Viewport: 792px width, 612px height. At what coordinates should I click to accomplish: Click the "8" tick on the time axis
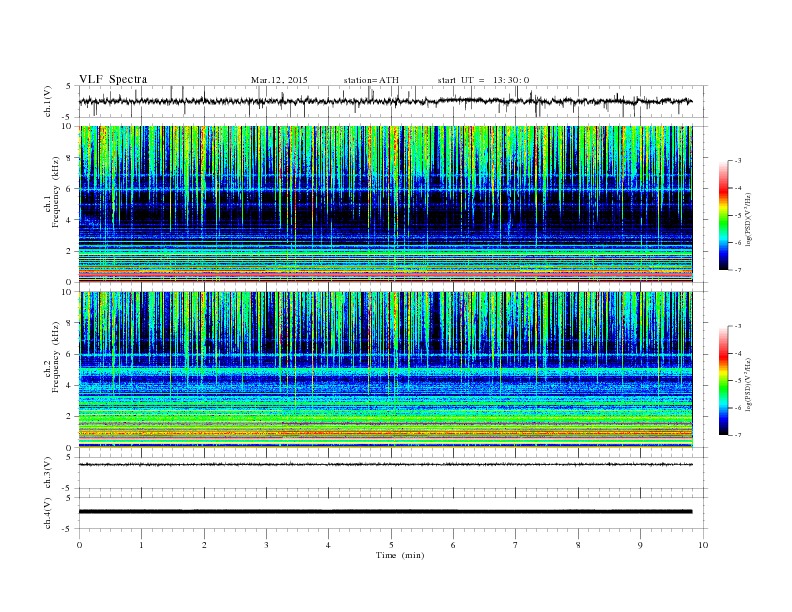pyautogui.click(x=578, y=545)
